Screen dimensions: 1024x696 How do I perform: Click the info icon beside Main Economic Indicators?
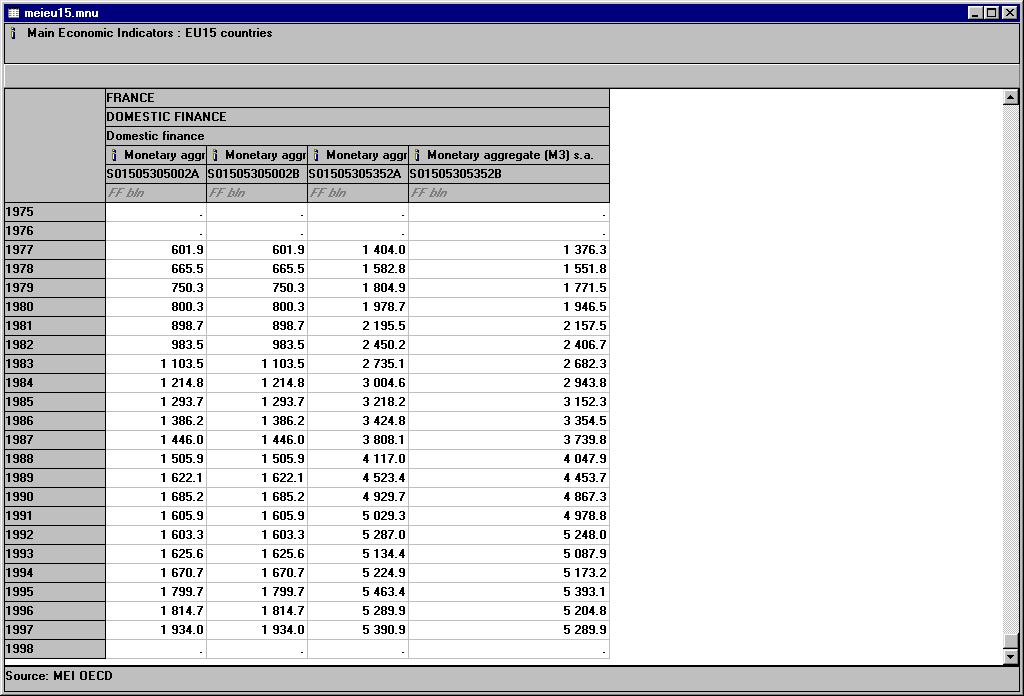tap(13, 33)
